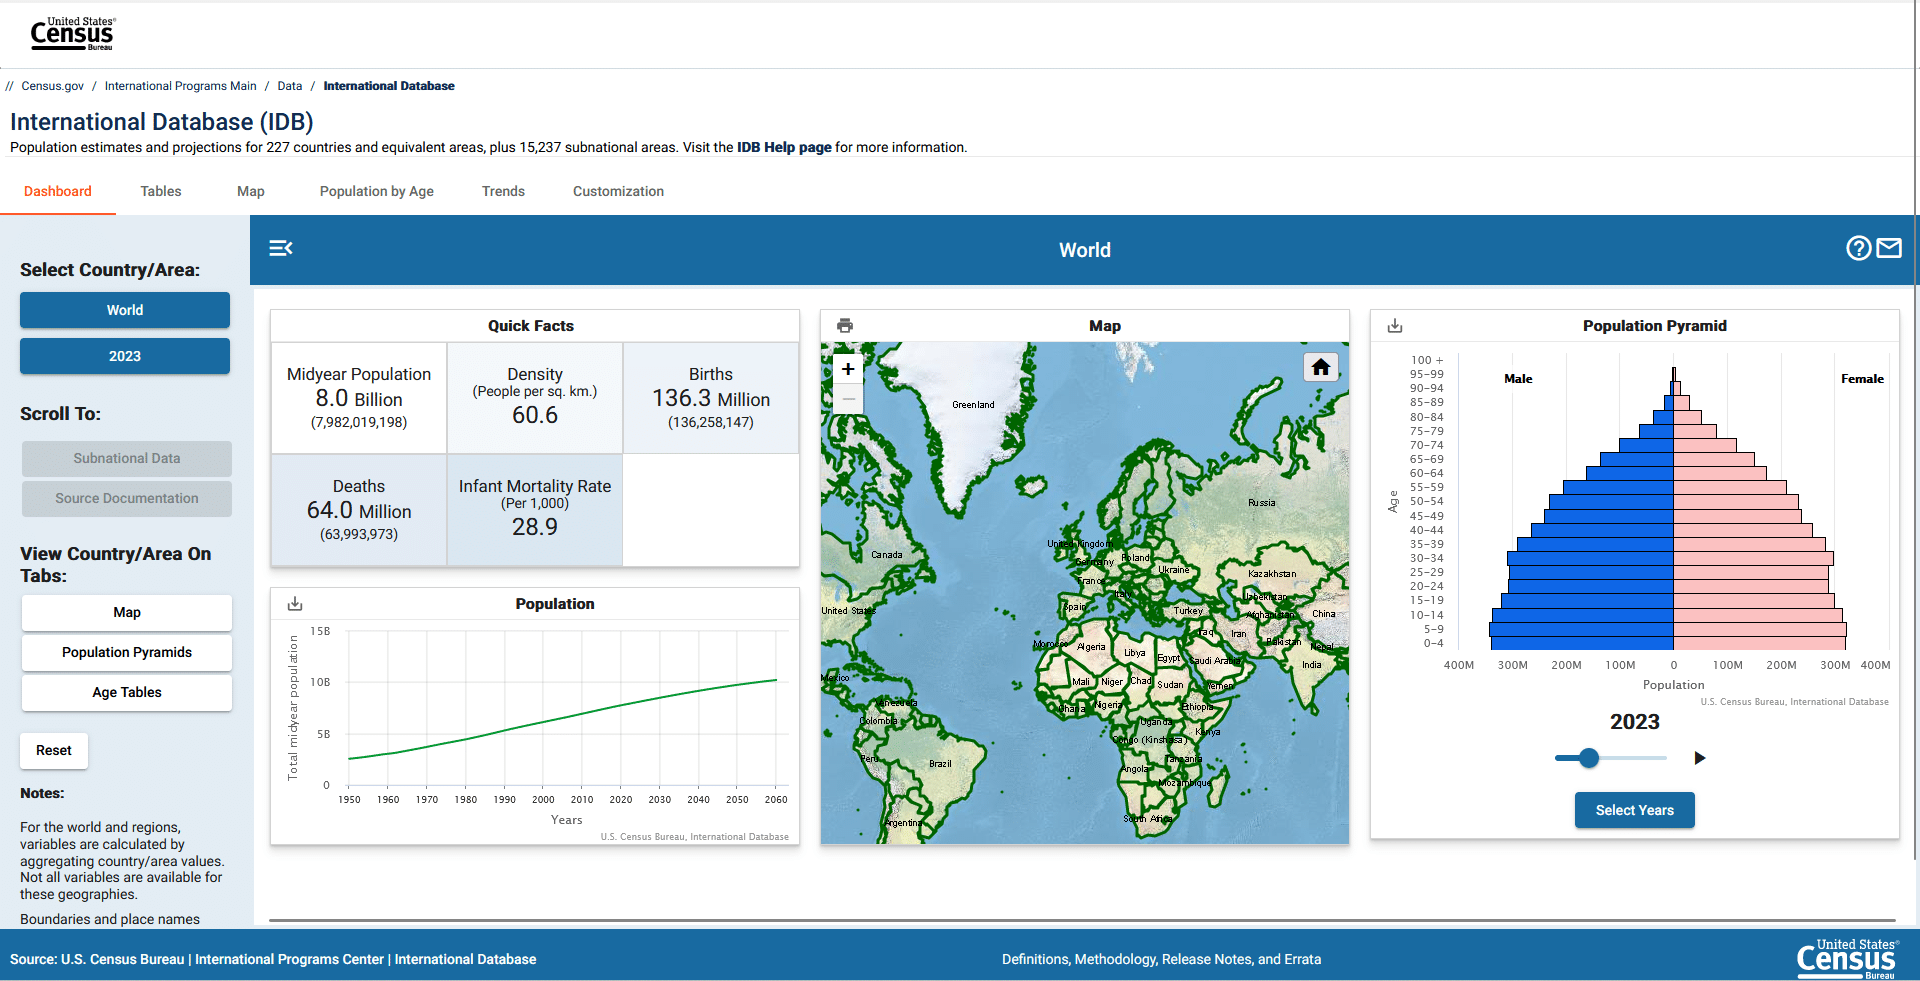Click the Census Bureau logo at top

[72, 34]
